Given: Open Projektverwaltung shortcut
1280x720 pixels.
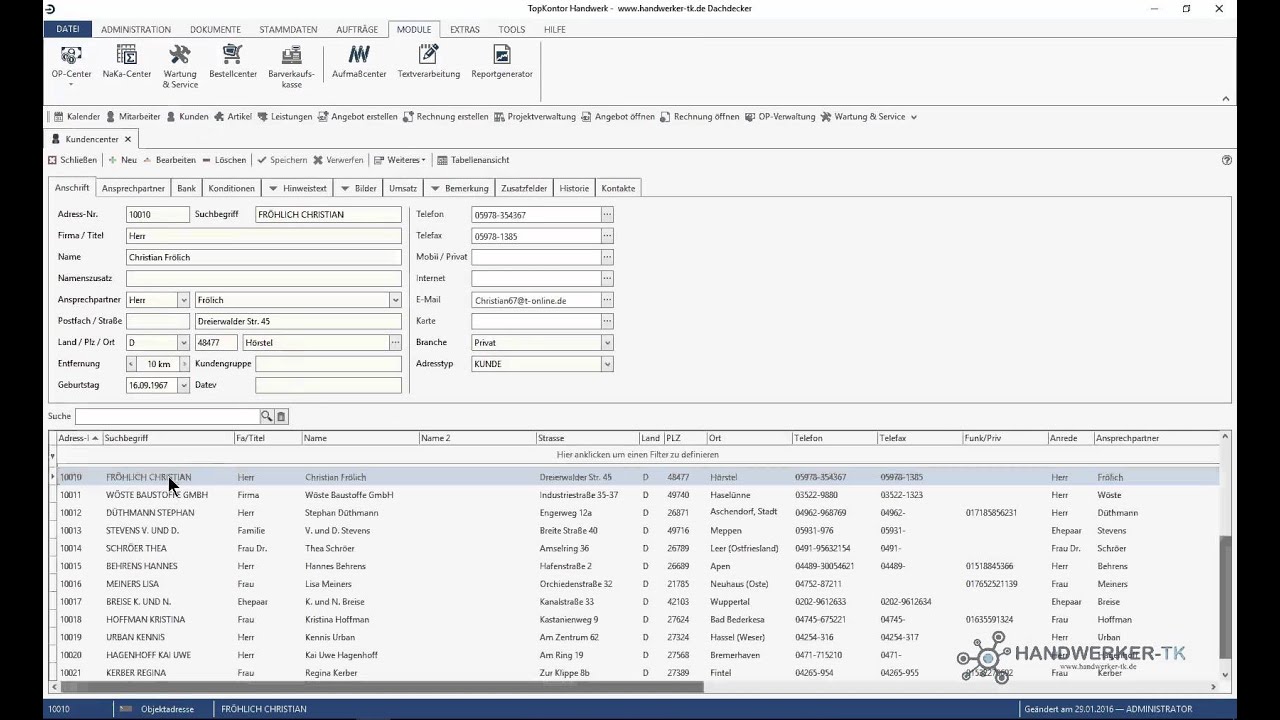Looking at the screenshot, I should 535,117.
